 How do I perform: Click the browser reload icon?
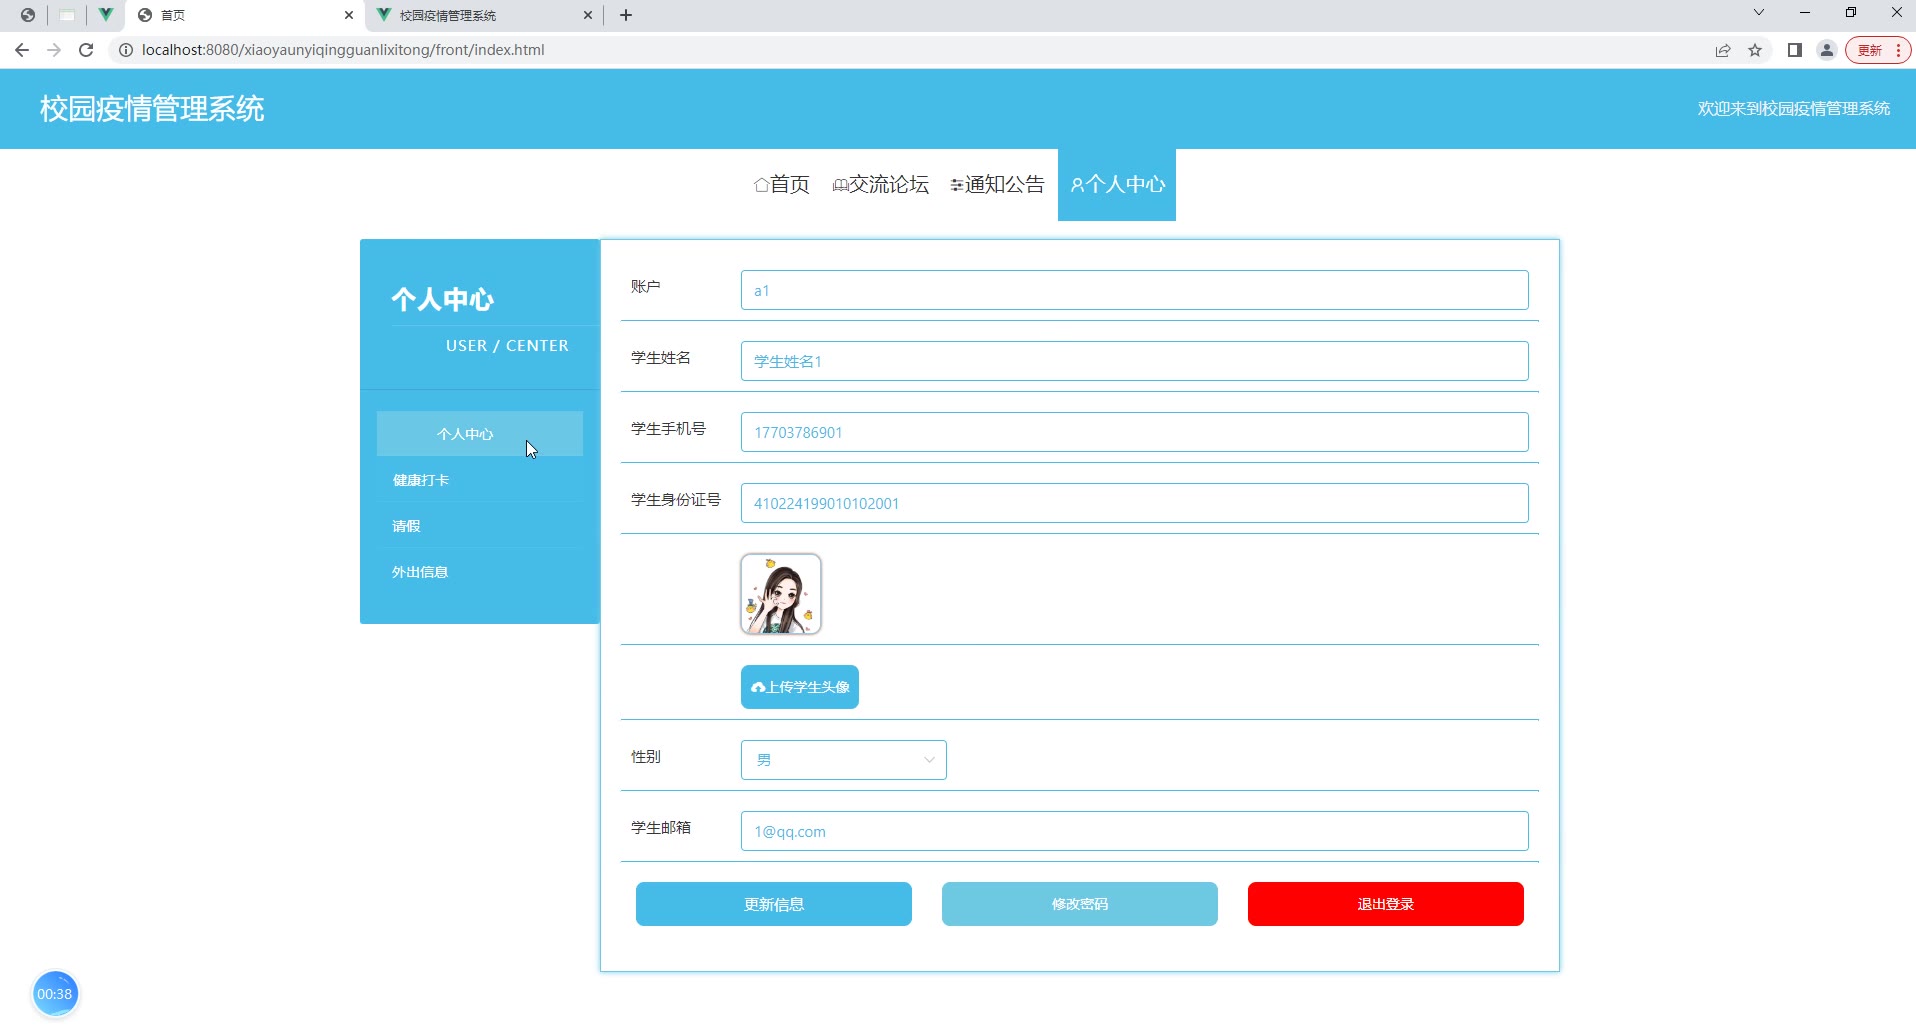(86, 50)
